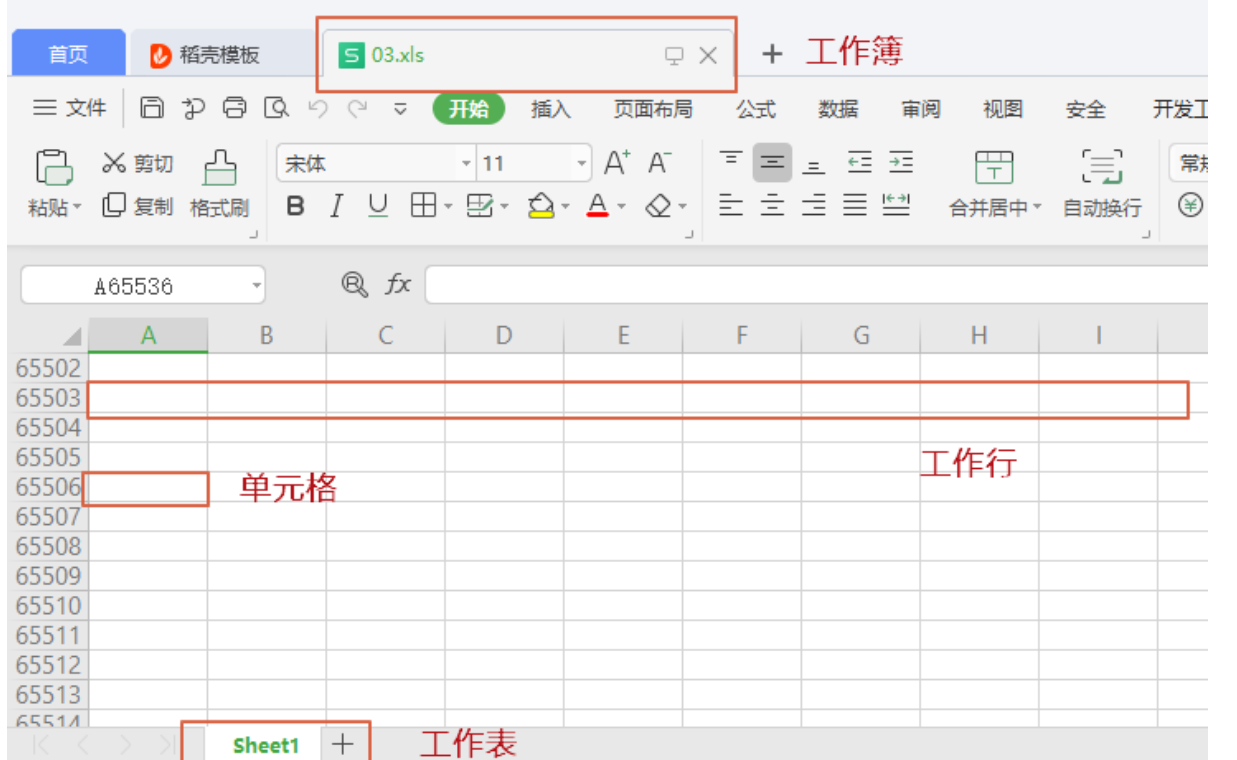Screen dimensions: 1237x760
Task: Expand the font size dropdown
Action: pyautogui.click(x=582, y=163)
